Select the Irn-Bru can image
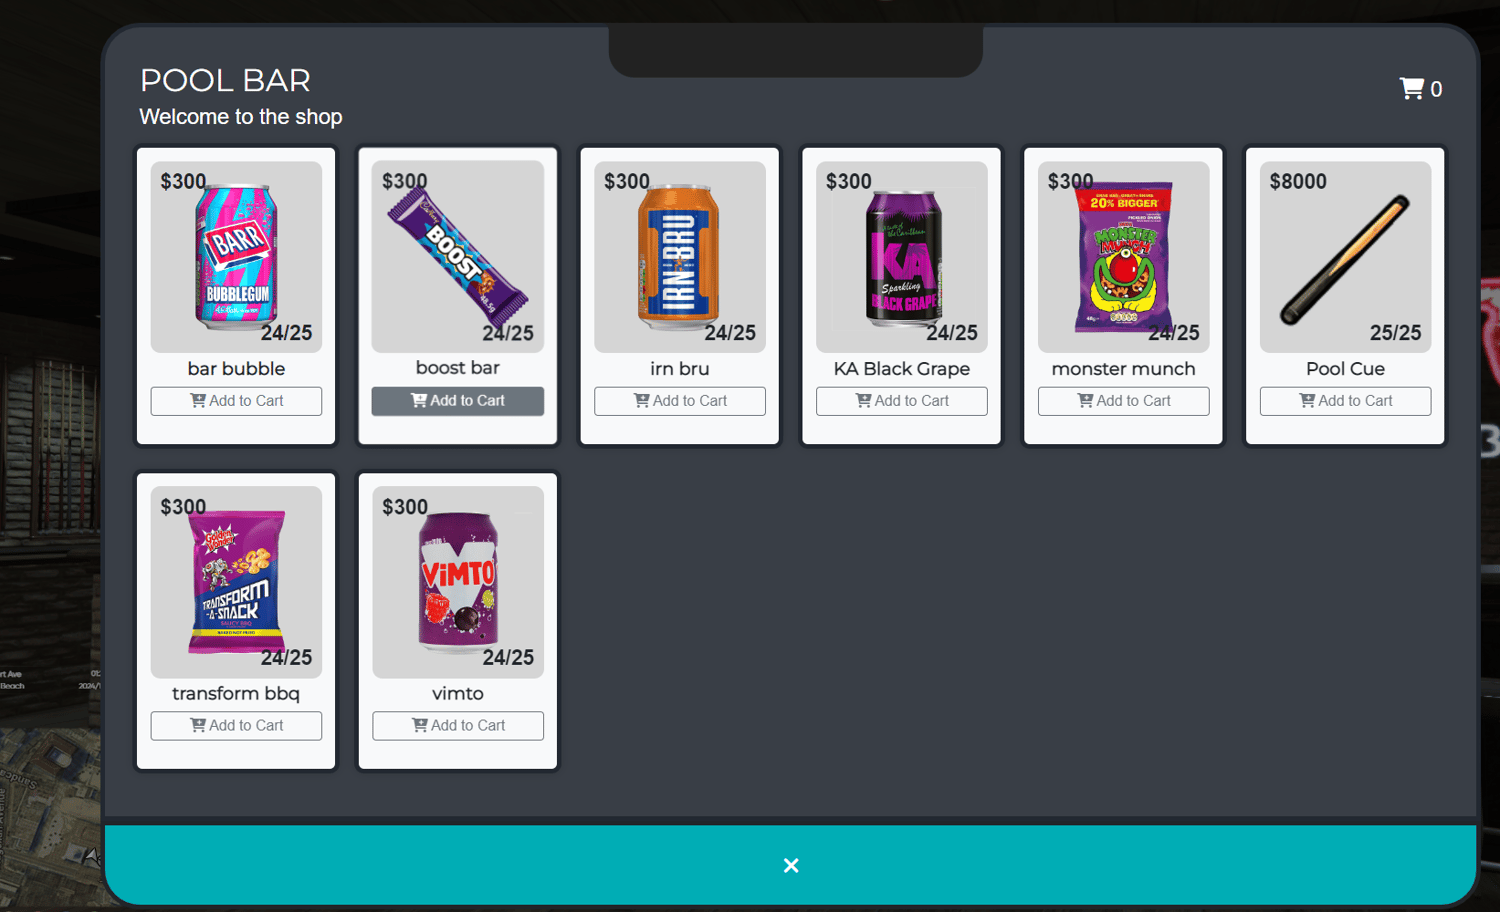The height and width of the screenshot is (912, 1500). pyautogui.click(x=680, y=257)
